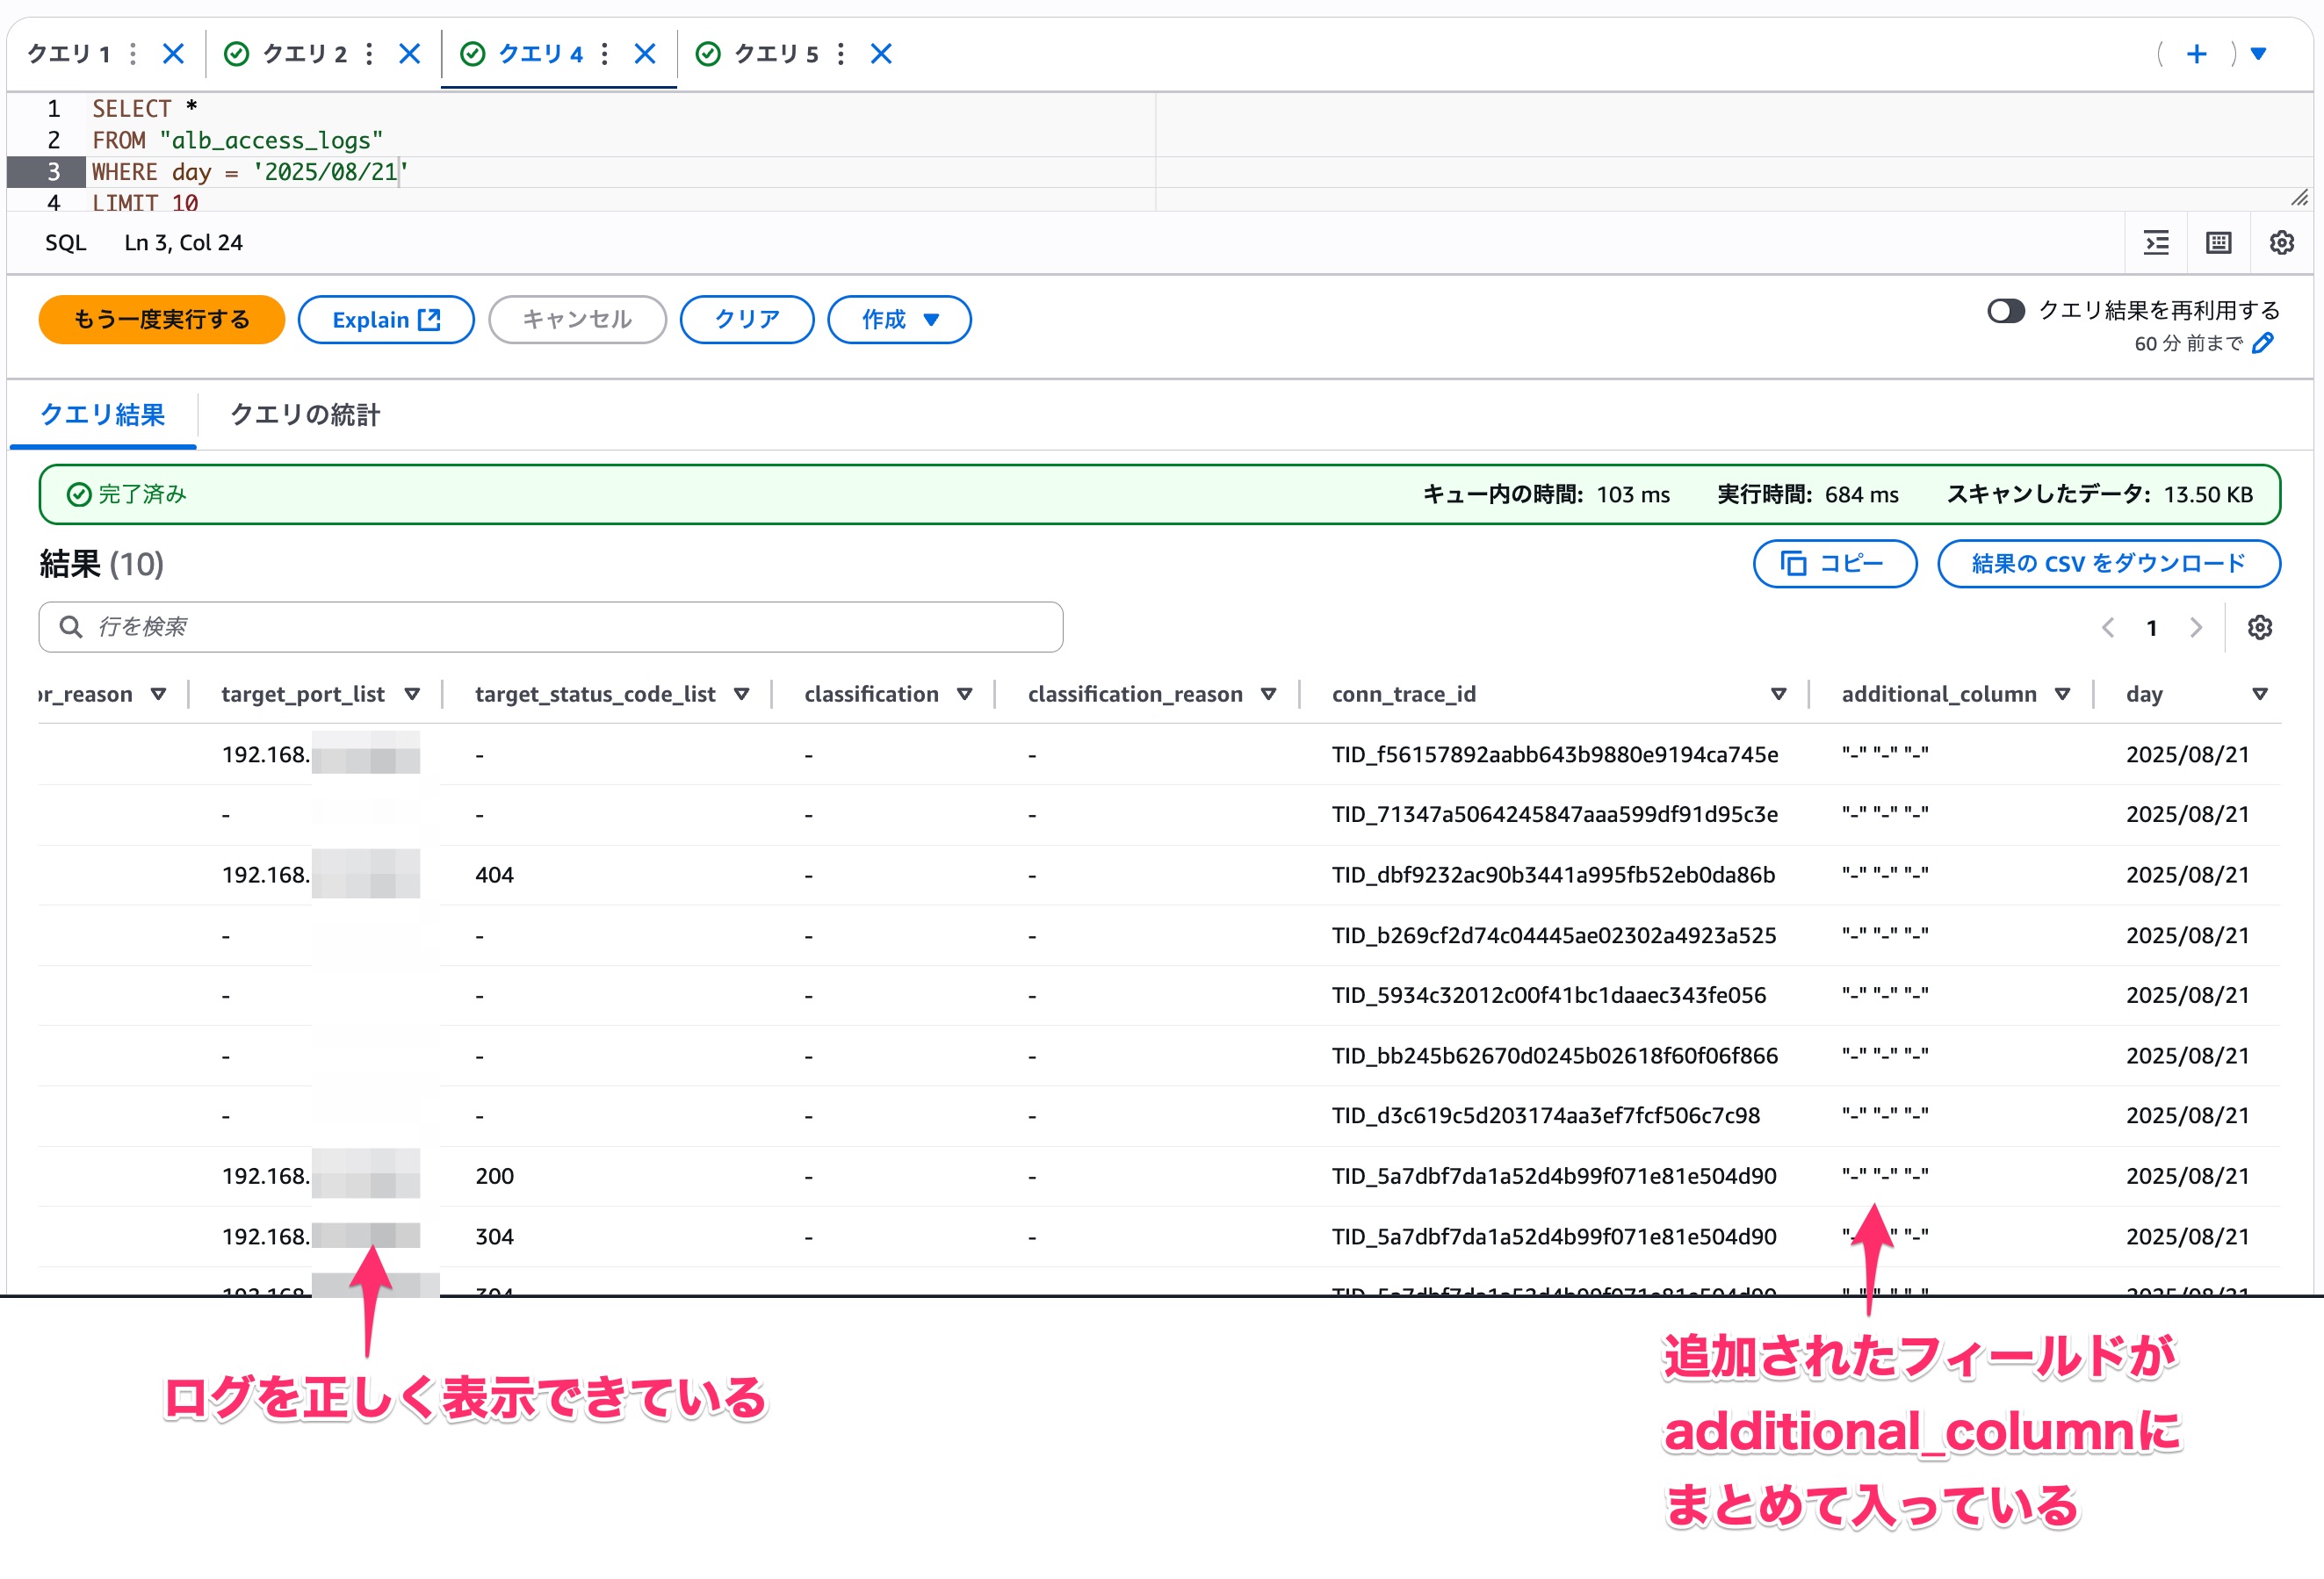This screenshot has width=2324, height=1579.
Task: Click the keyboard shortcuts icon in editor
Action: coord(2219,243)
